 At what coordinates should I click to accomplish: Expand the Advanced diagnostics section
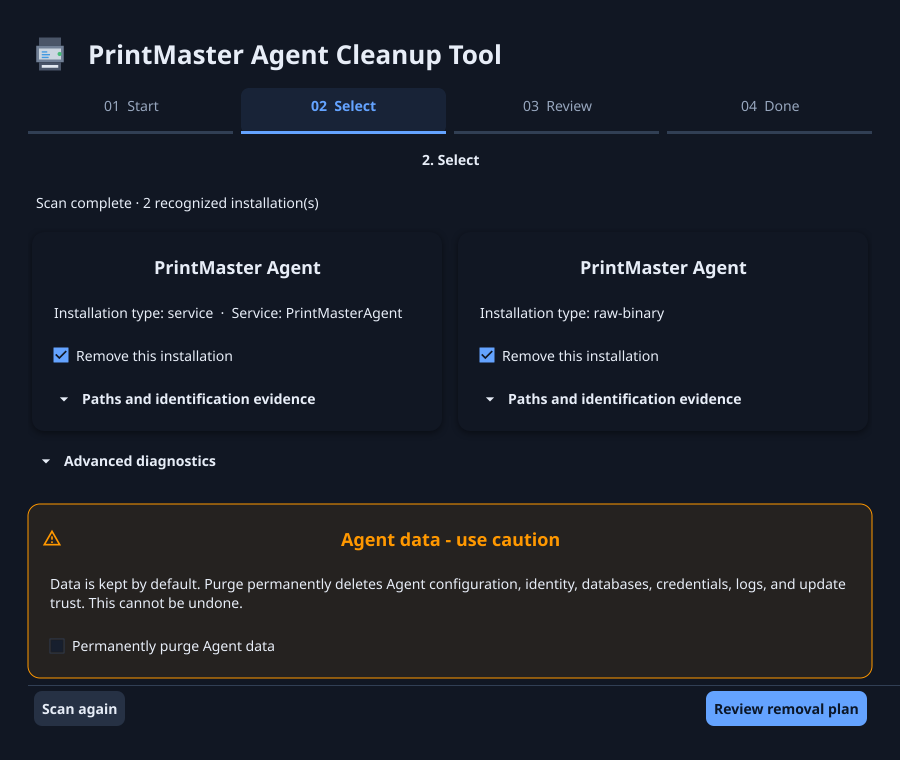point(129,461)
